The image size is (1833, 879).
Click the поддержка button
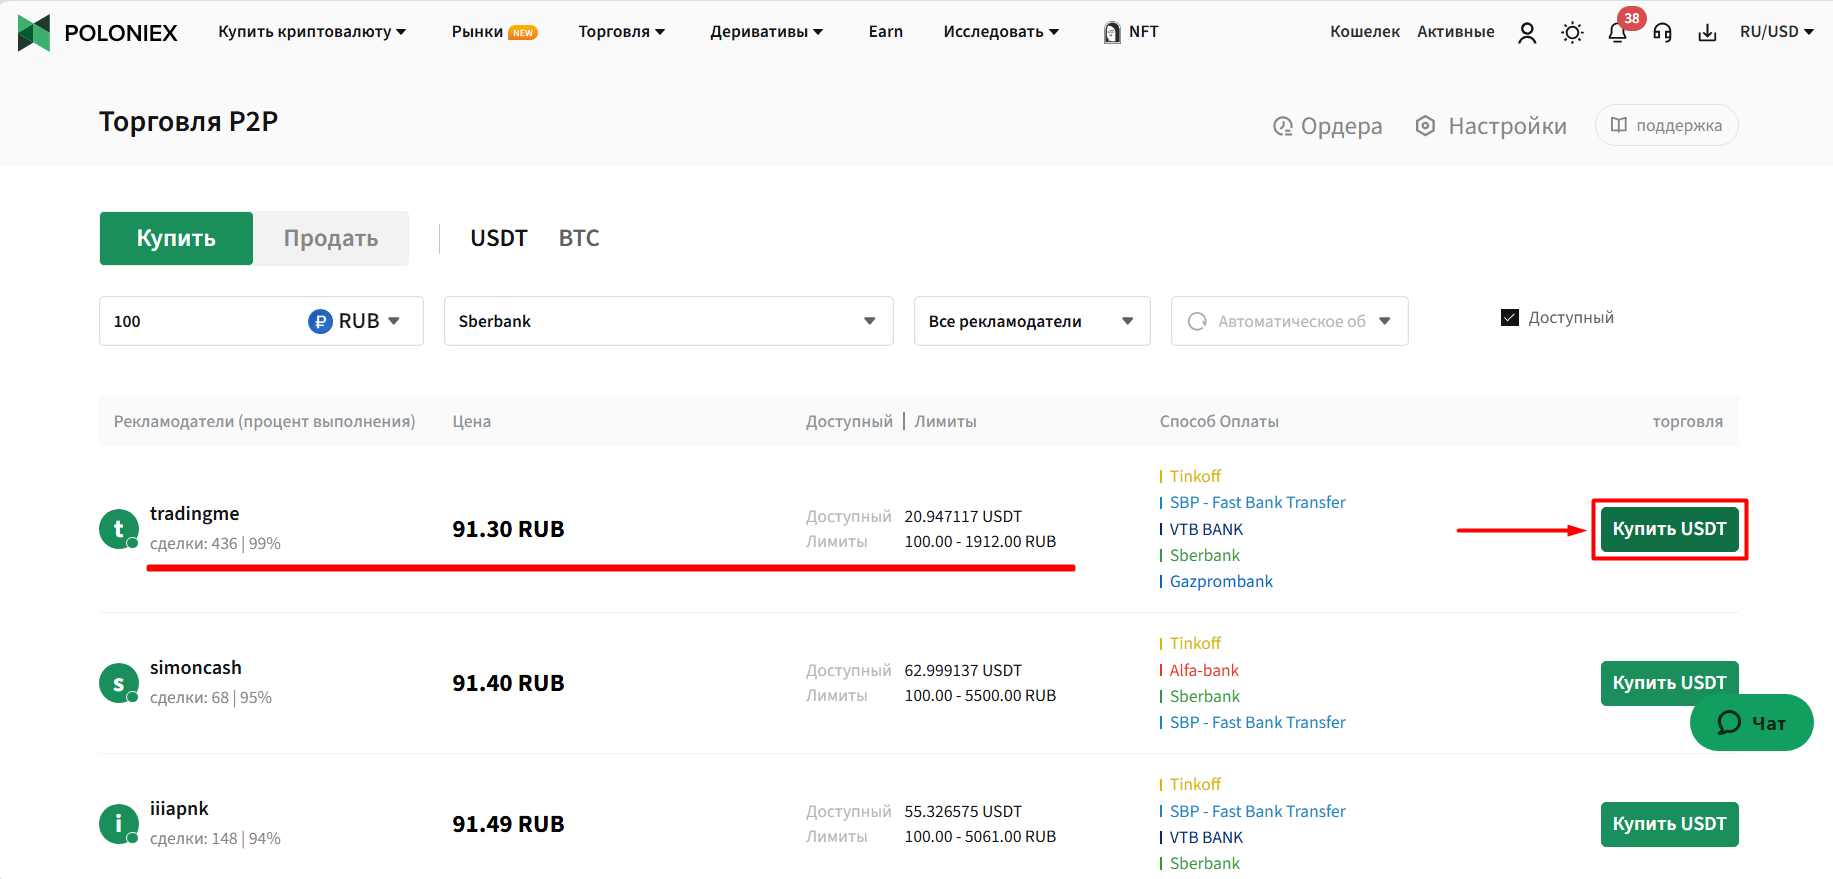1666,125
